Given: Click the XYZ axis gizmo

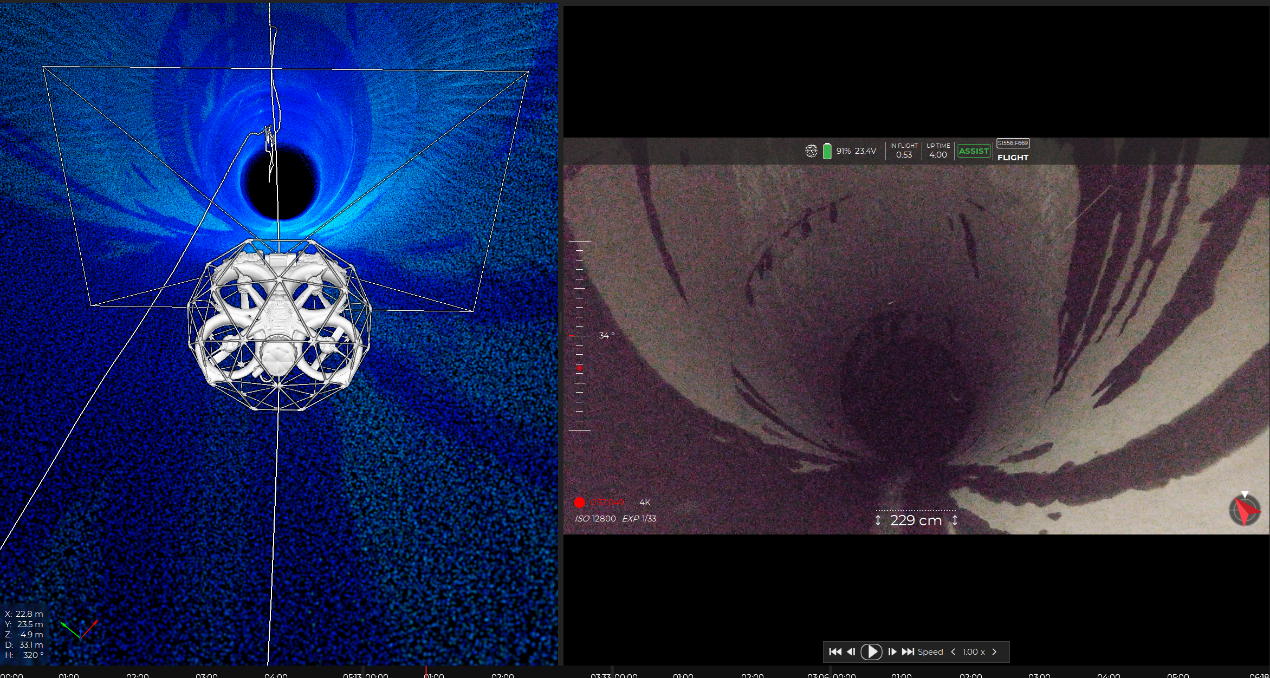Looking at the screenshot, I should 78,630.
